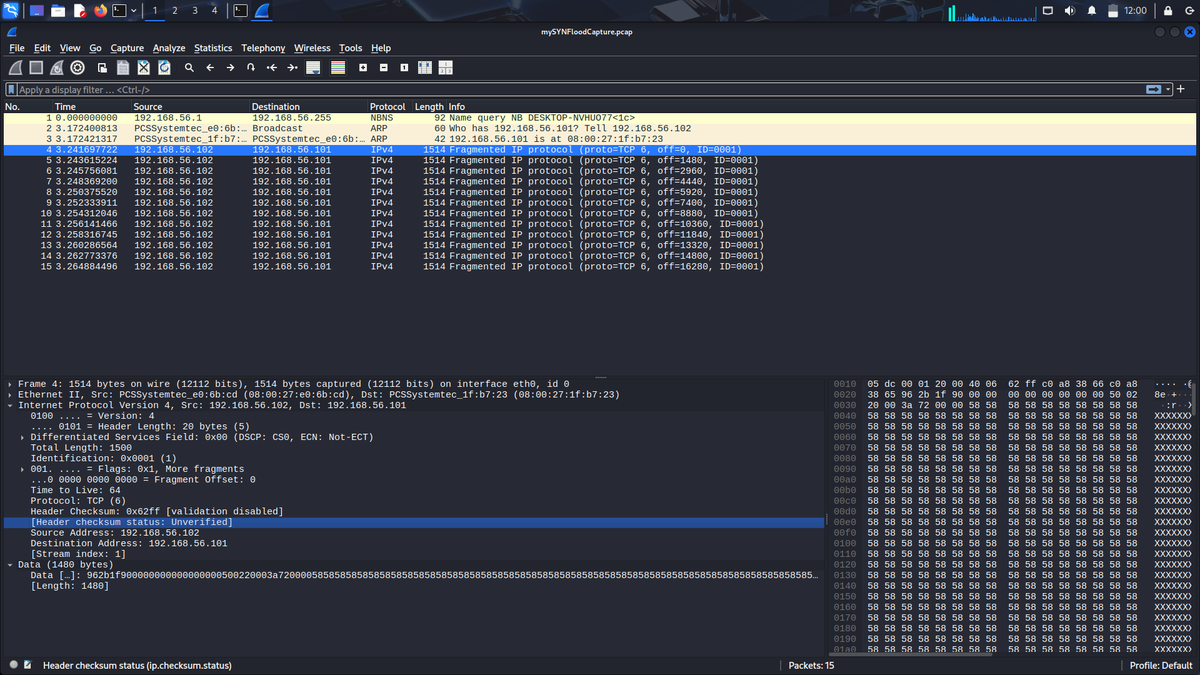Screen dimensions: 1200x675
Task: Go back in packet history arrow
Action: (210, 68)
